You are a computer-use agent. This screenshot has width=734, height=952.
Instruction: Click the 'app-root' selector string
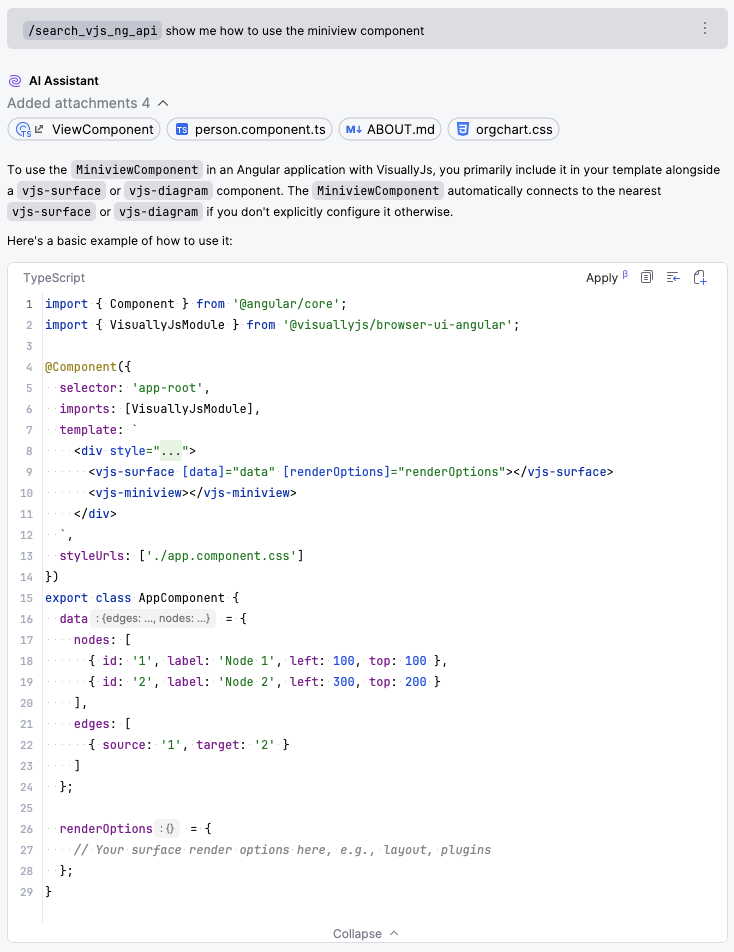point(167,388)
